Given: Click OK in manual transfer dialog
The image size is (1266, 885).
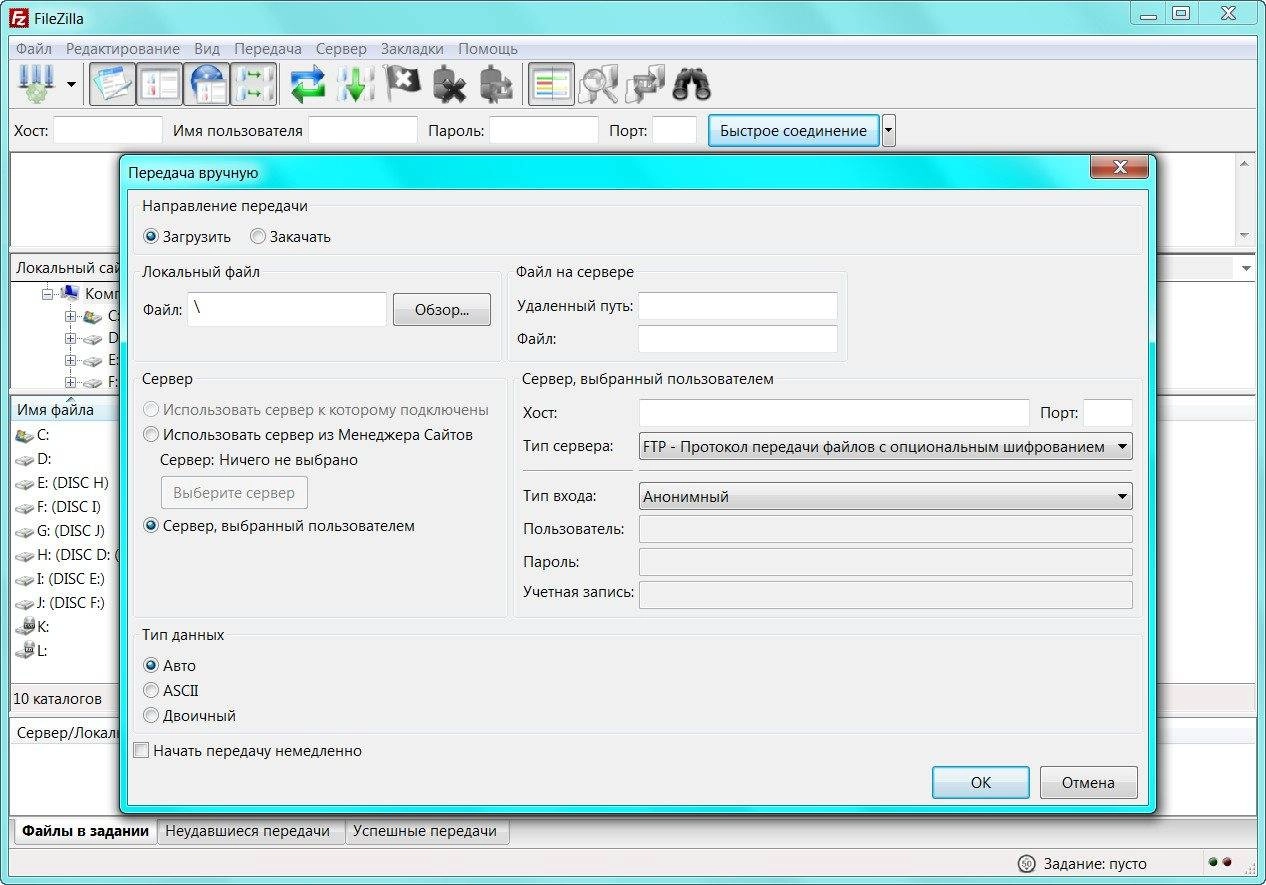Looking at the screenshot, I should point(981,782).
